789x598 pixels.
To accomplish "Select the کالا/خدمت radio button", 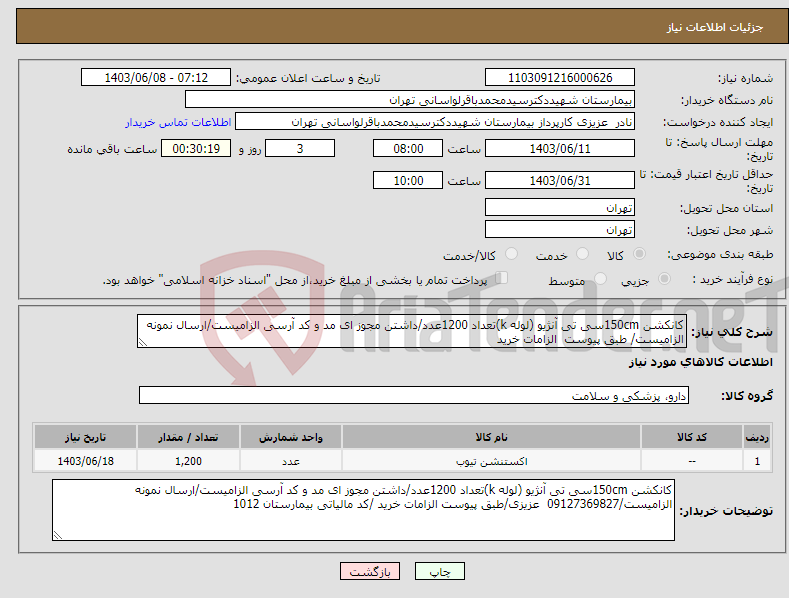I will [511, 254].
